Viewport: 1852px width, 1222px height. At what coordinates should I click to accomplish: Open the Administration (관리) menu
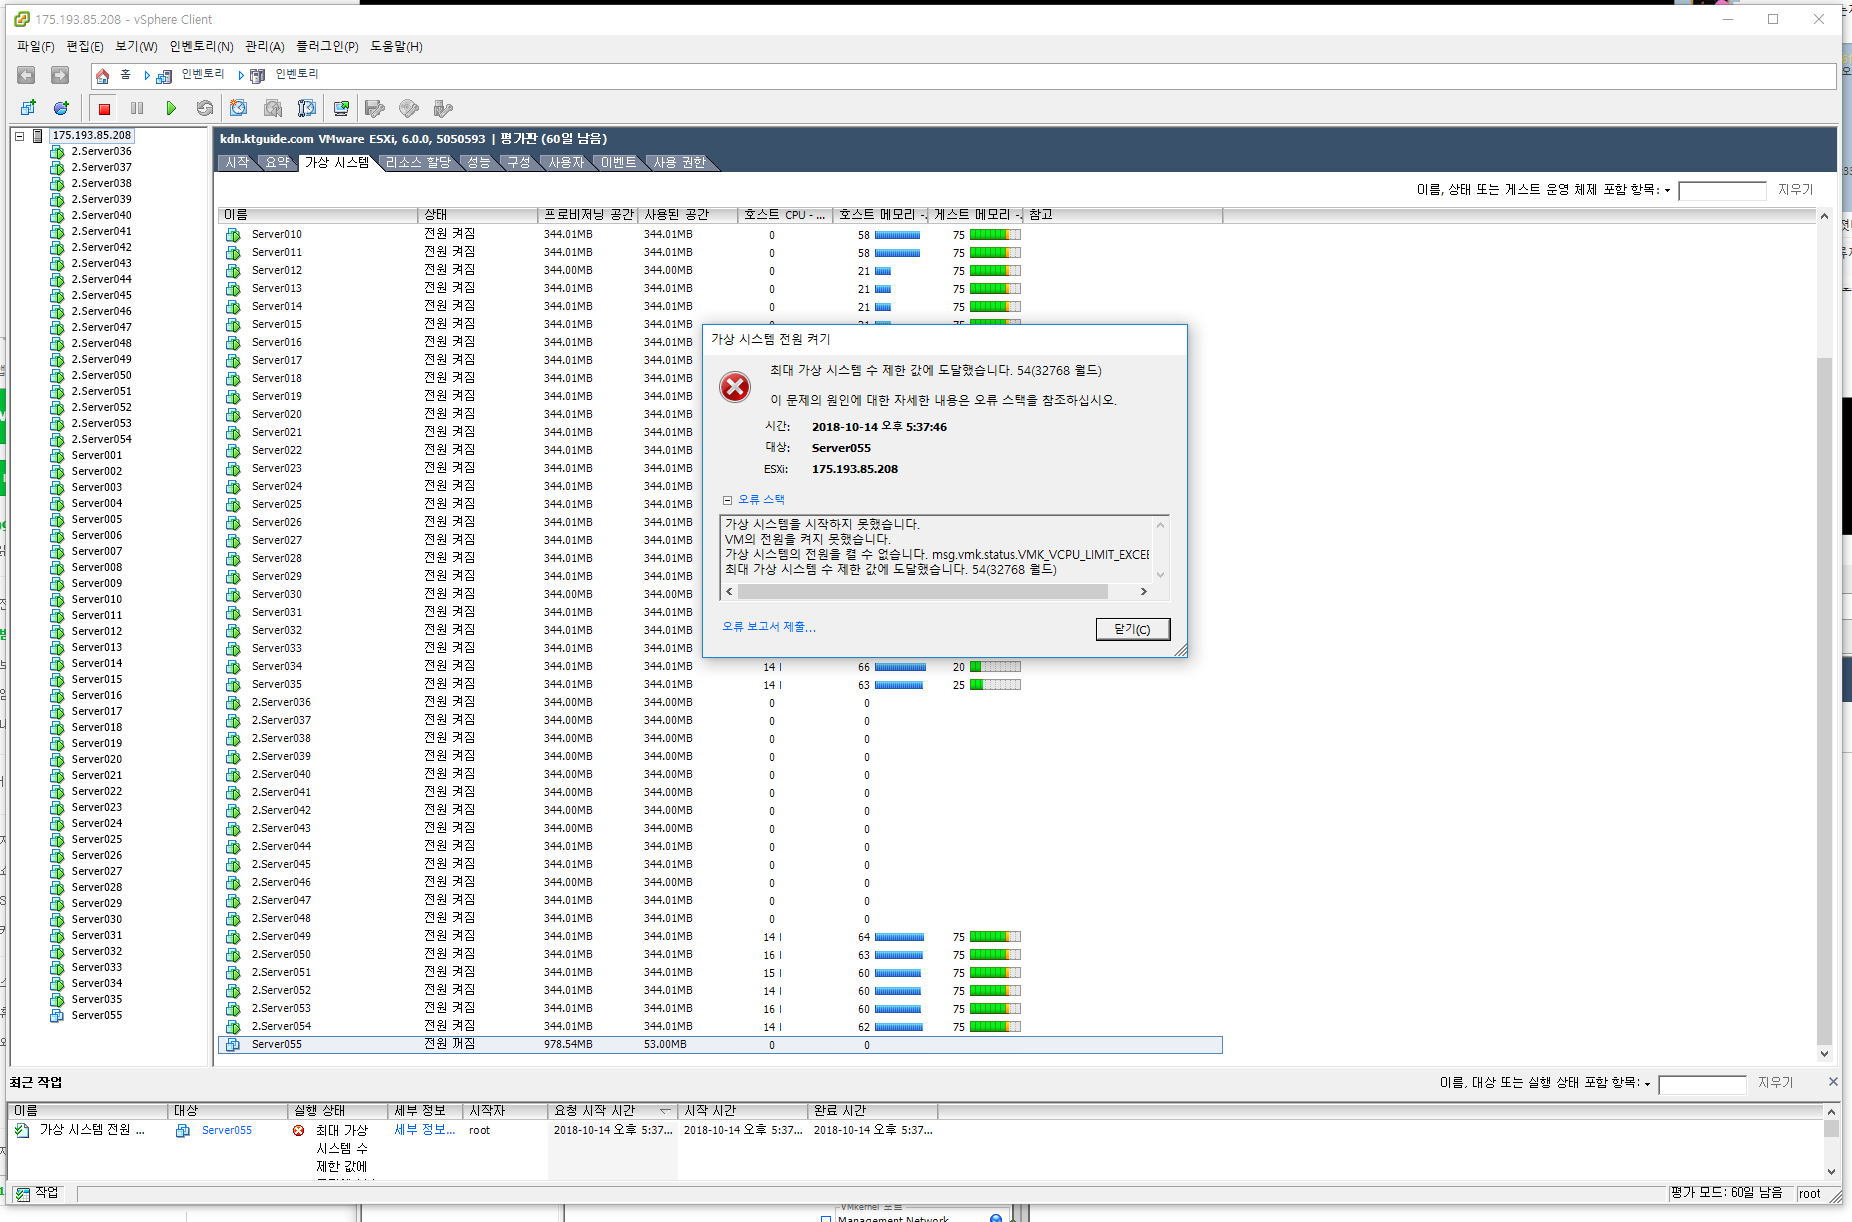tap(265, 47)
